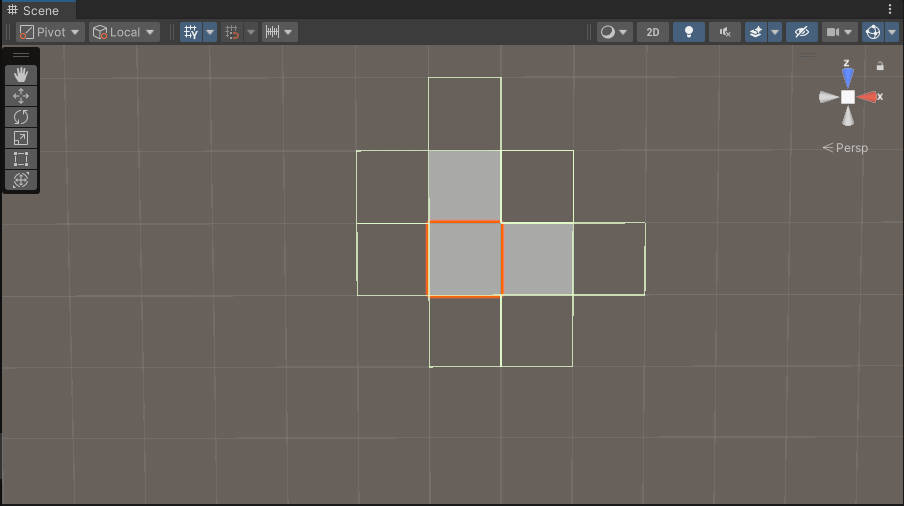Toggle scene lighting bulb

688,32
